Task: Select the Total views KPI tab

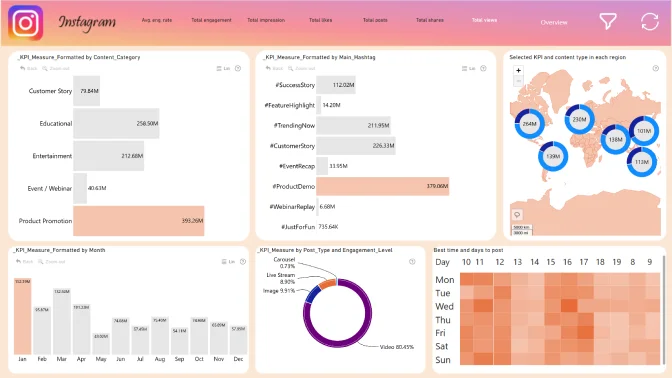Action: pyautogui.click(x=484, y=20)
